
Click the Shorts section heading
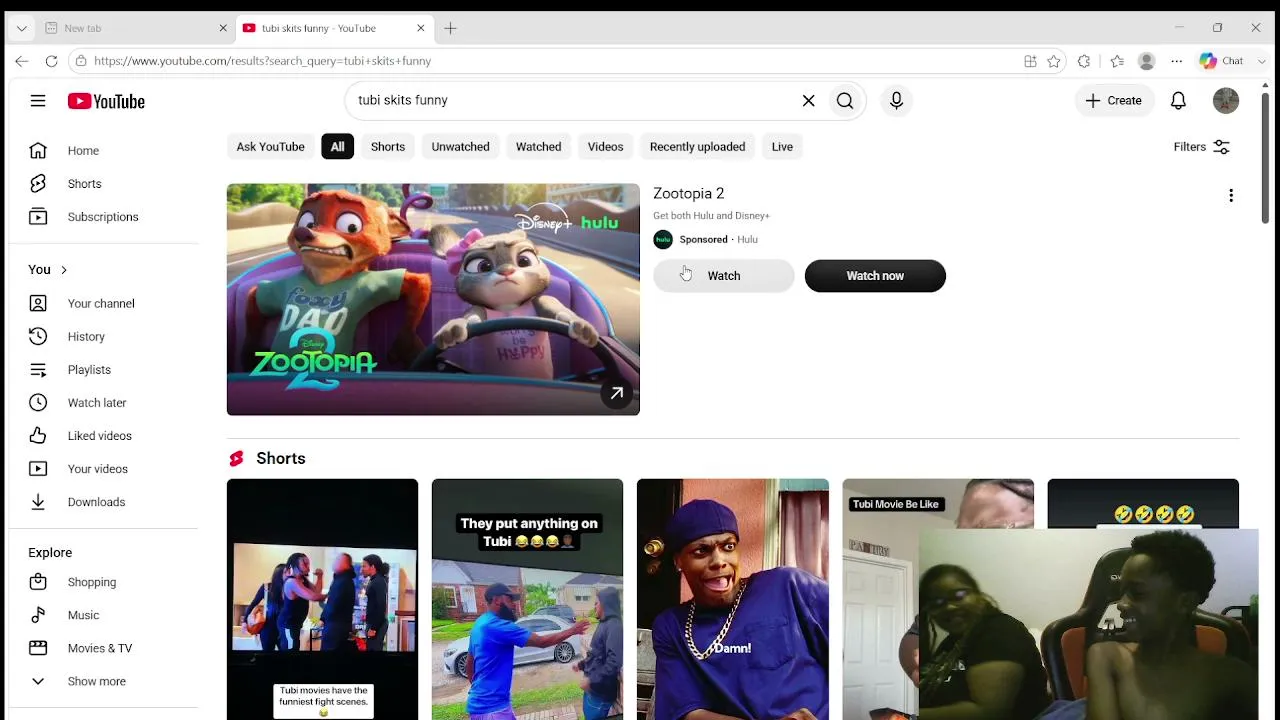[x=280, y=458]
